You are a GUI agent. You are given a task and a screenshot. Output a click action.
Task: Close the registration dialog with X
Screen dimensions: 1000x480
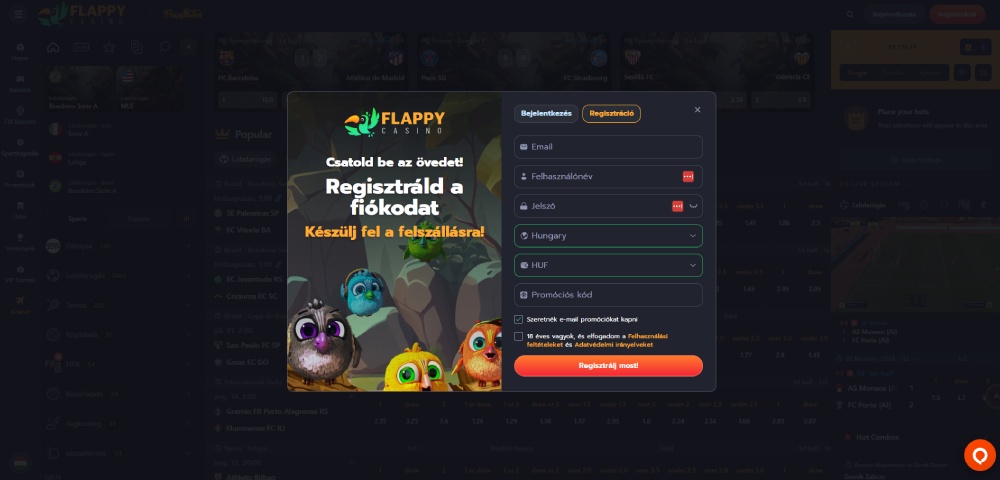click(697, 110)
